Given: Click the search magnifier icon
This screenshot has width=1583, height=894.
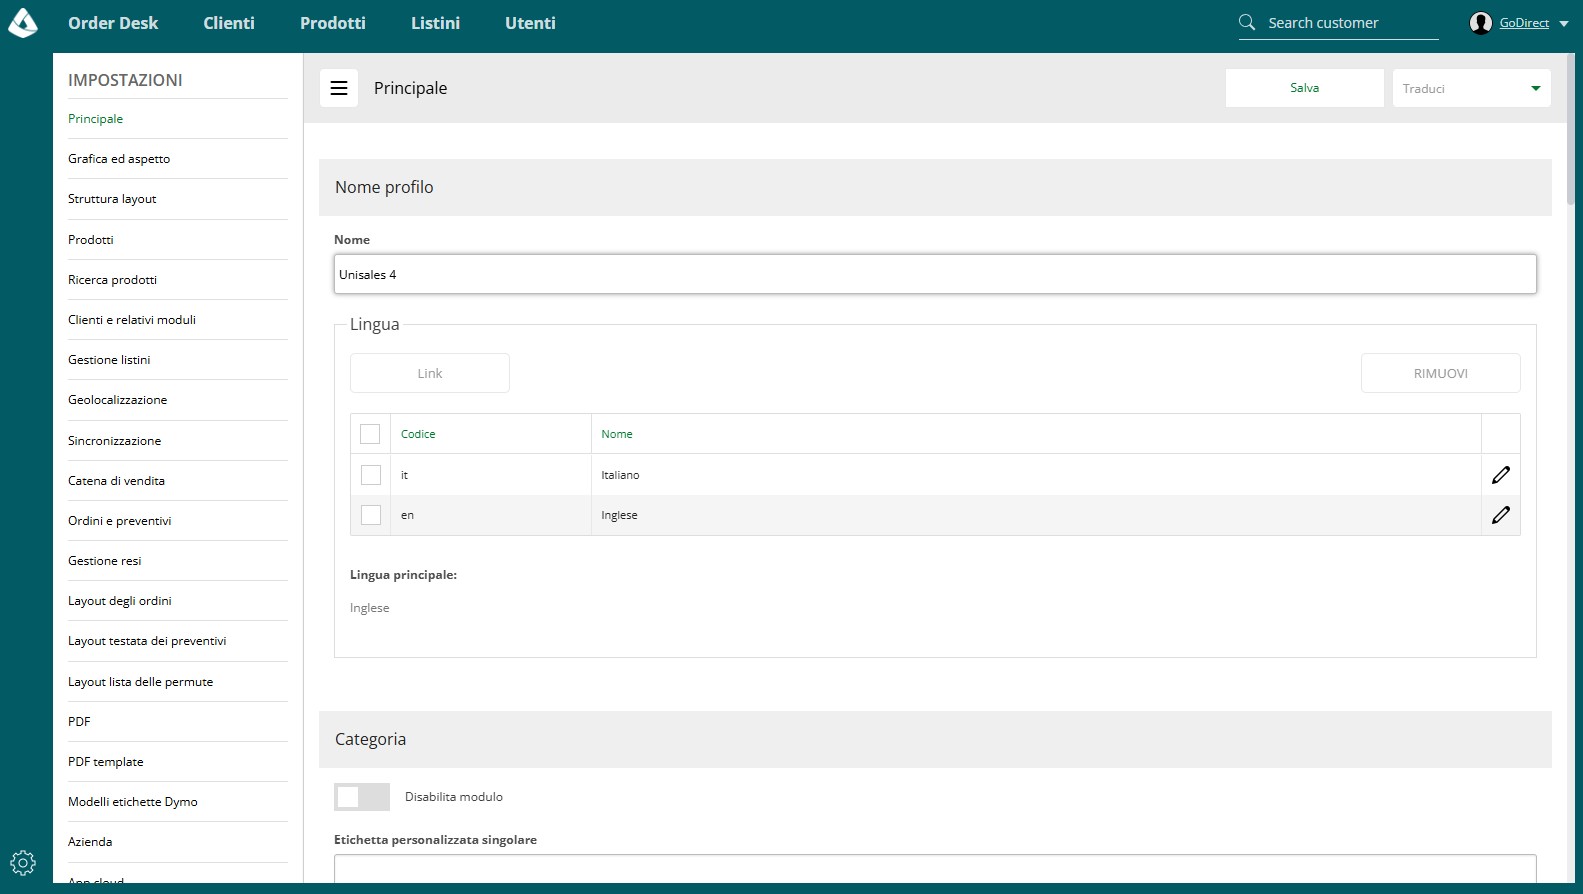Looking at the screenshot, I should (x=1247, y=22).
